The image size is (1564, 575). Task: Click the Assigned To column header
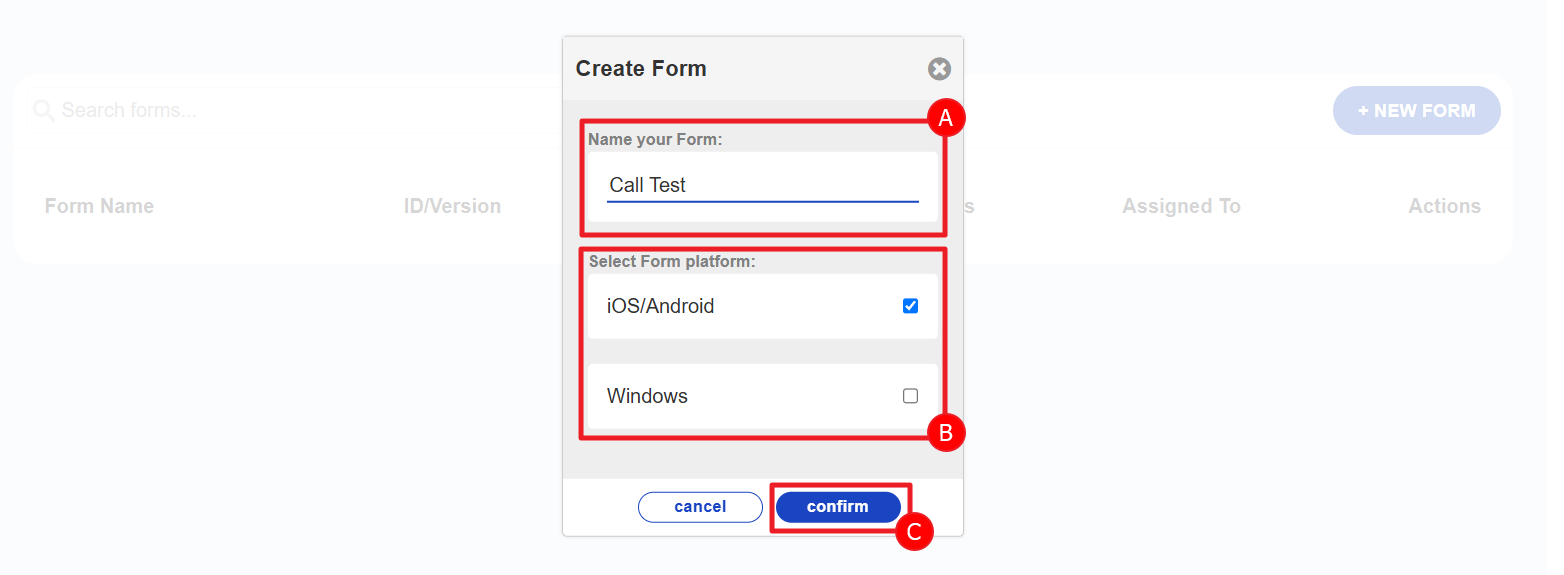pyautogui.click(x=1181, y=206)
